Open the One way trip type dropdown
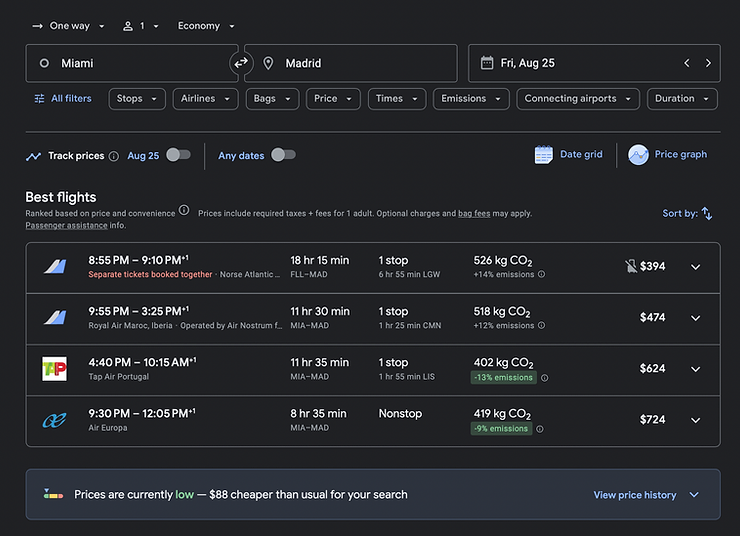The image size is (740, 536). pos(68,26)
